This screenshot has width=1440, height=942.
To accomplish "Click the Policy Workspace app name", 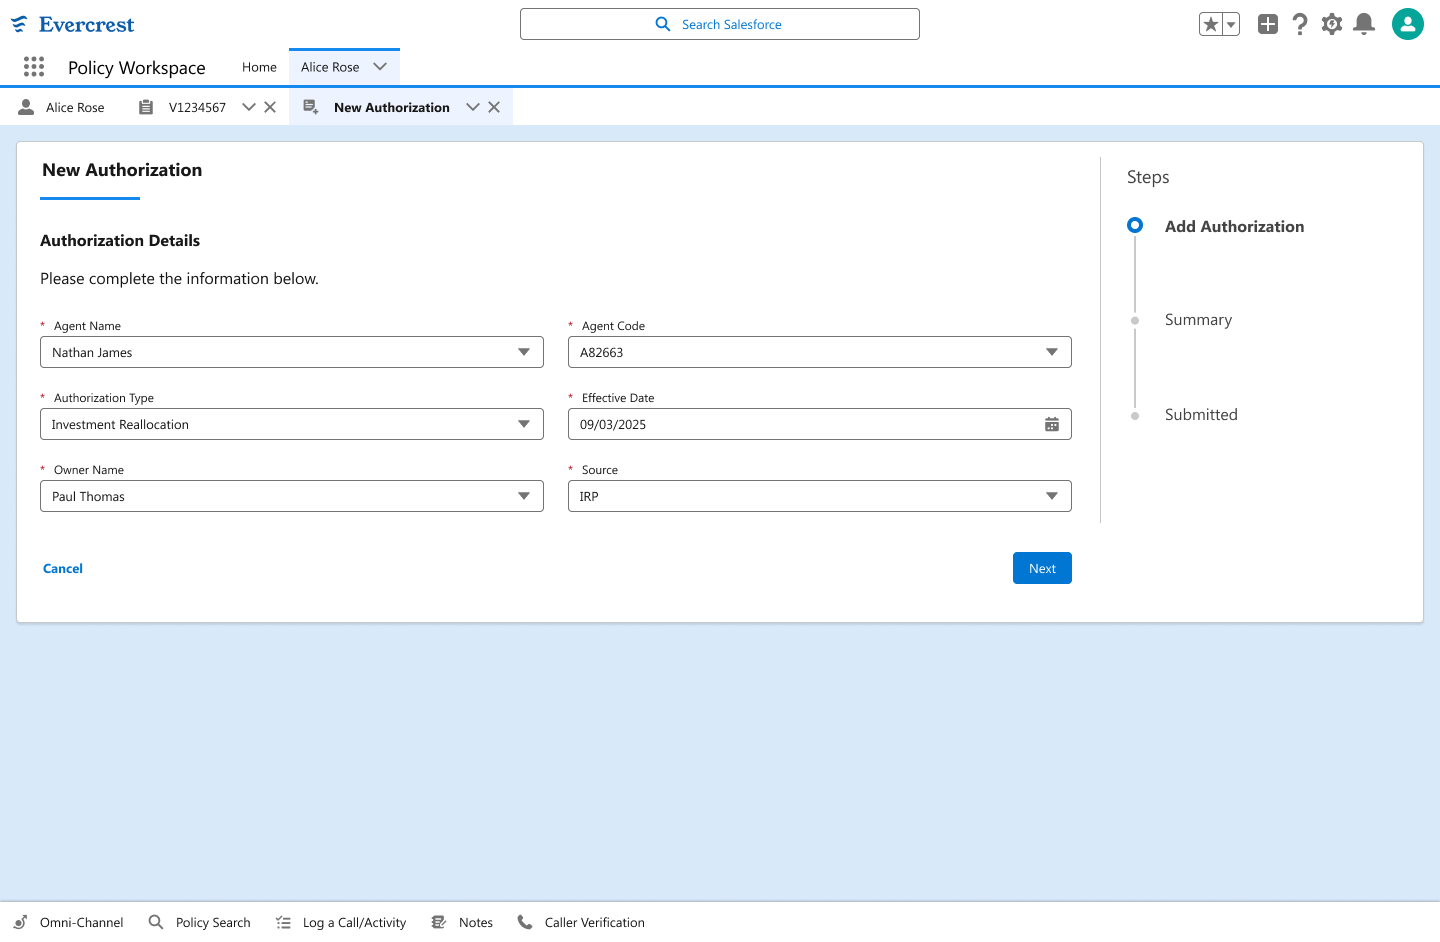I will click(x=137, y=67).
